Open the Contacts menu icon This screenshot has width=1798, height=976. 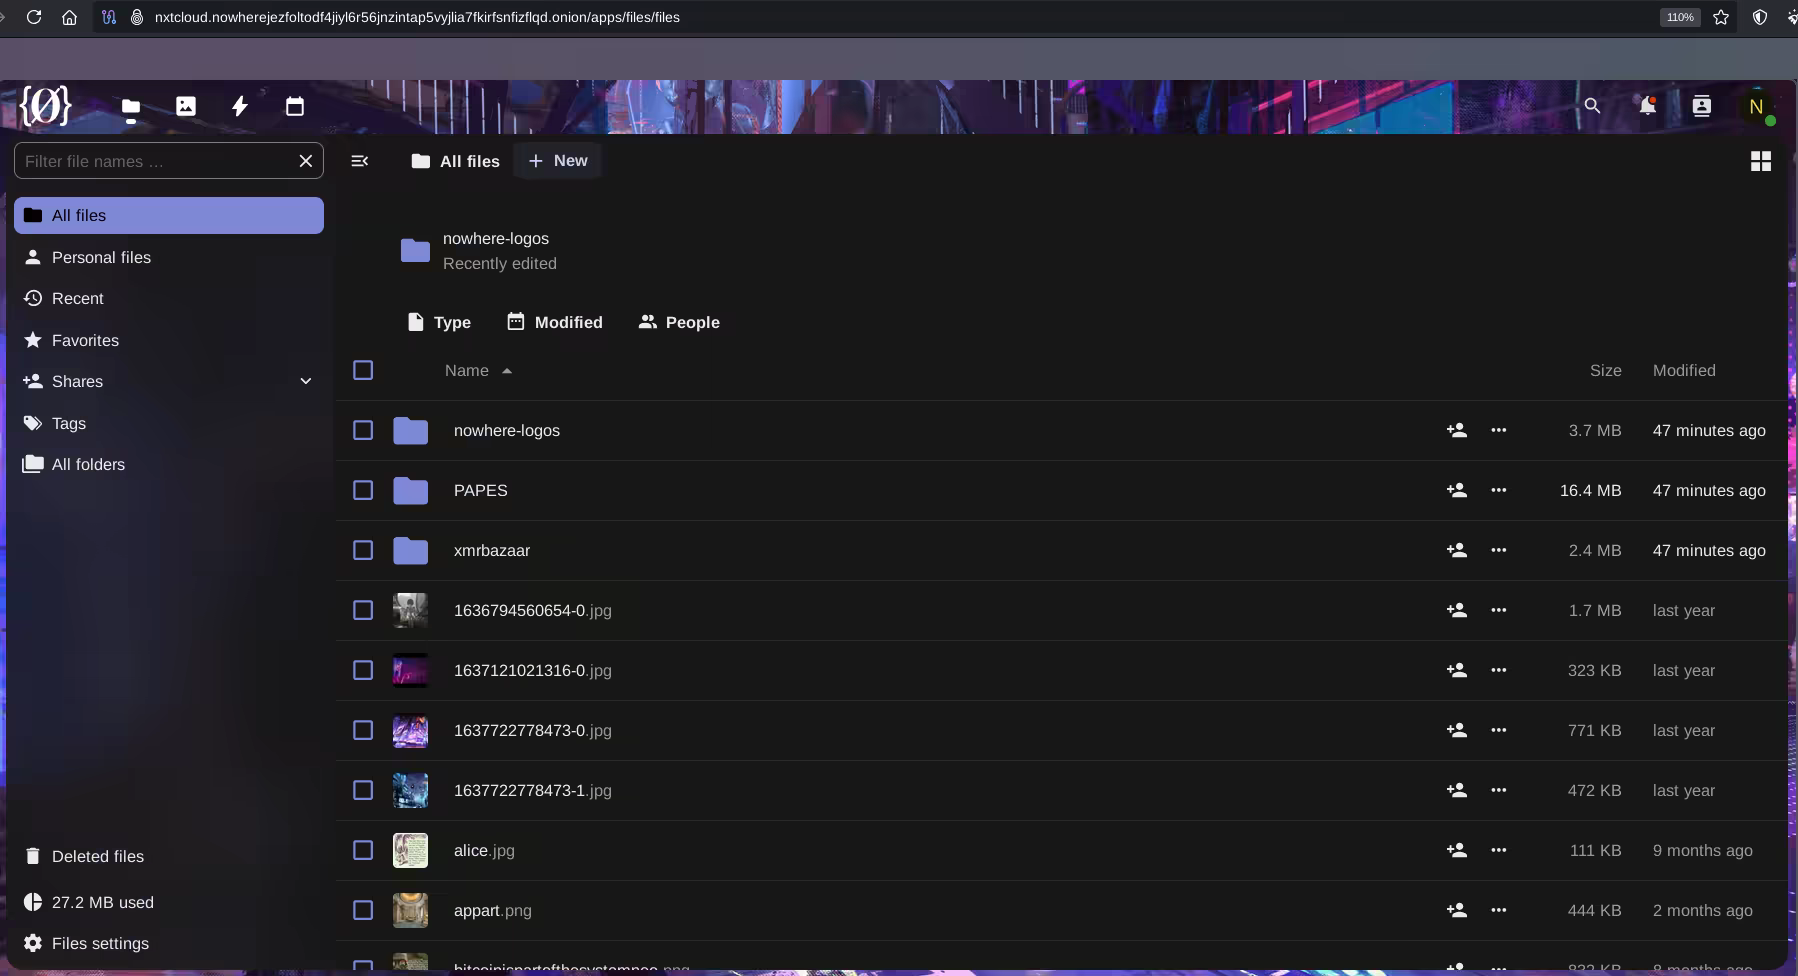point(1701,106)
